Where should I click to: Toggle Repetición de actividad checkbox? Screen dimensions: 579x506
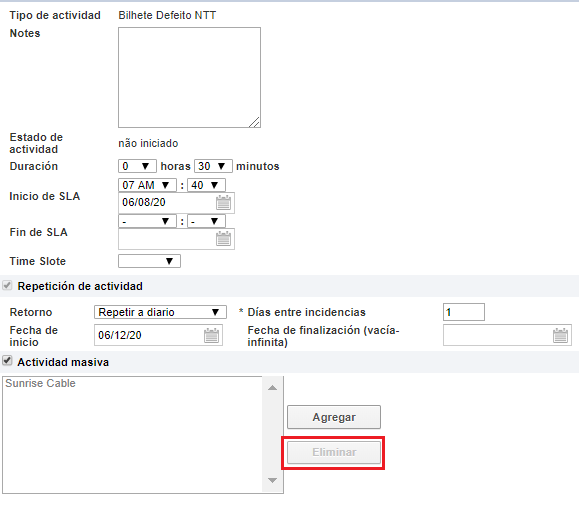pos(7,286)
